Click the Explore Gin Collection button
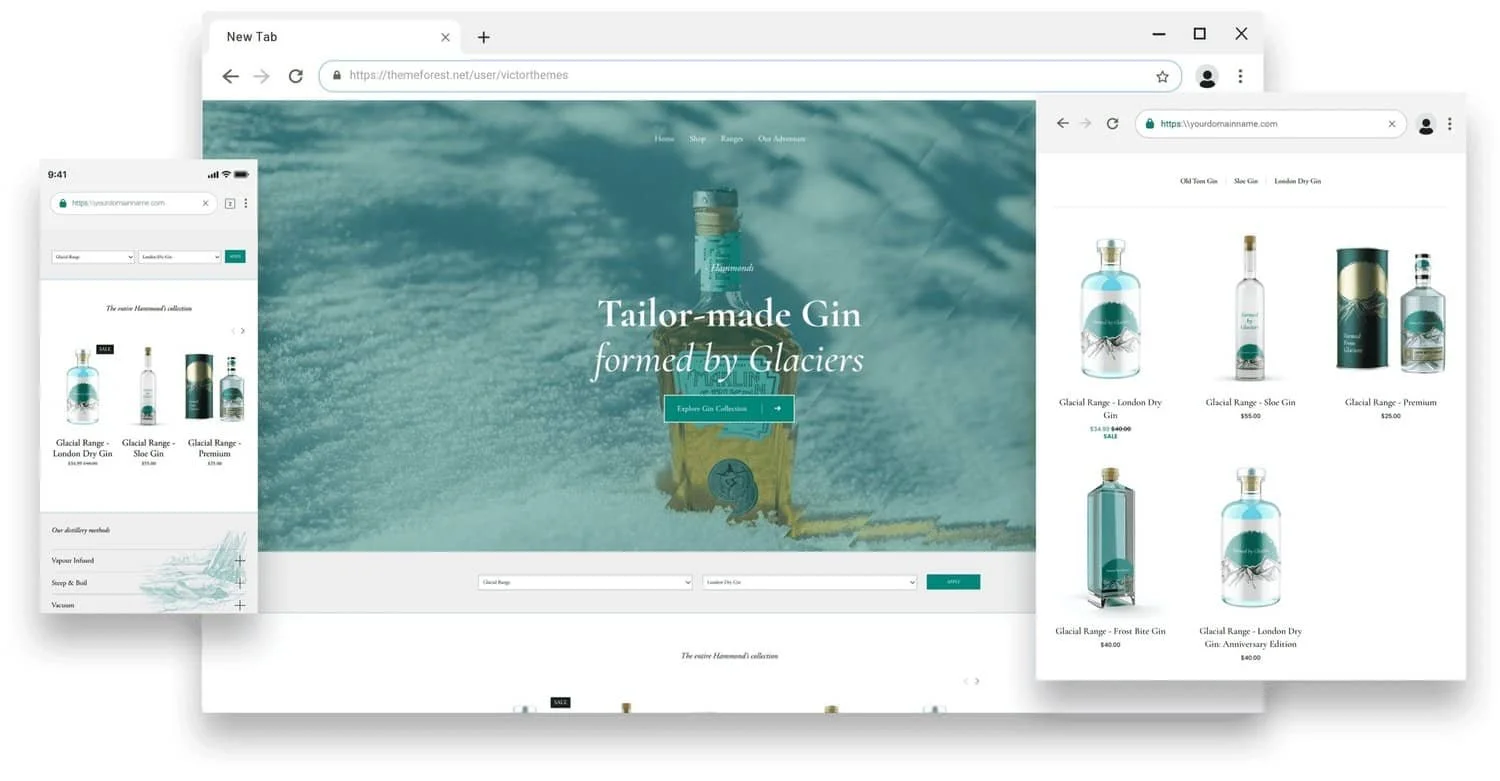Image resolution: width=1500 pixels, height=781 pixels. (728, 408)
